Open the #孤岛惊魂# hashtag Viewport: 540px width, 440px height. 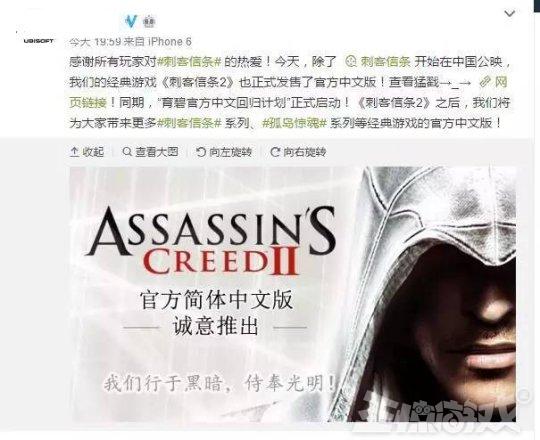(294, 123)
